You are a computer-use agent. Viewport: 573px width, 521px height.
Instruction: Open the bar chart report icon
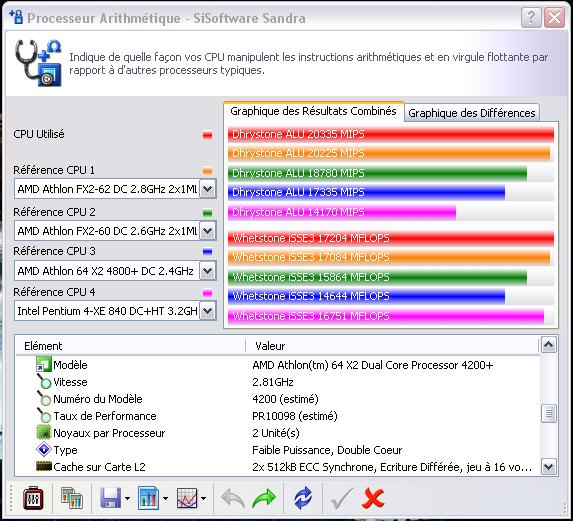[148, 498]
